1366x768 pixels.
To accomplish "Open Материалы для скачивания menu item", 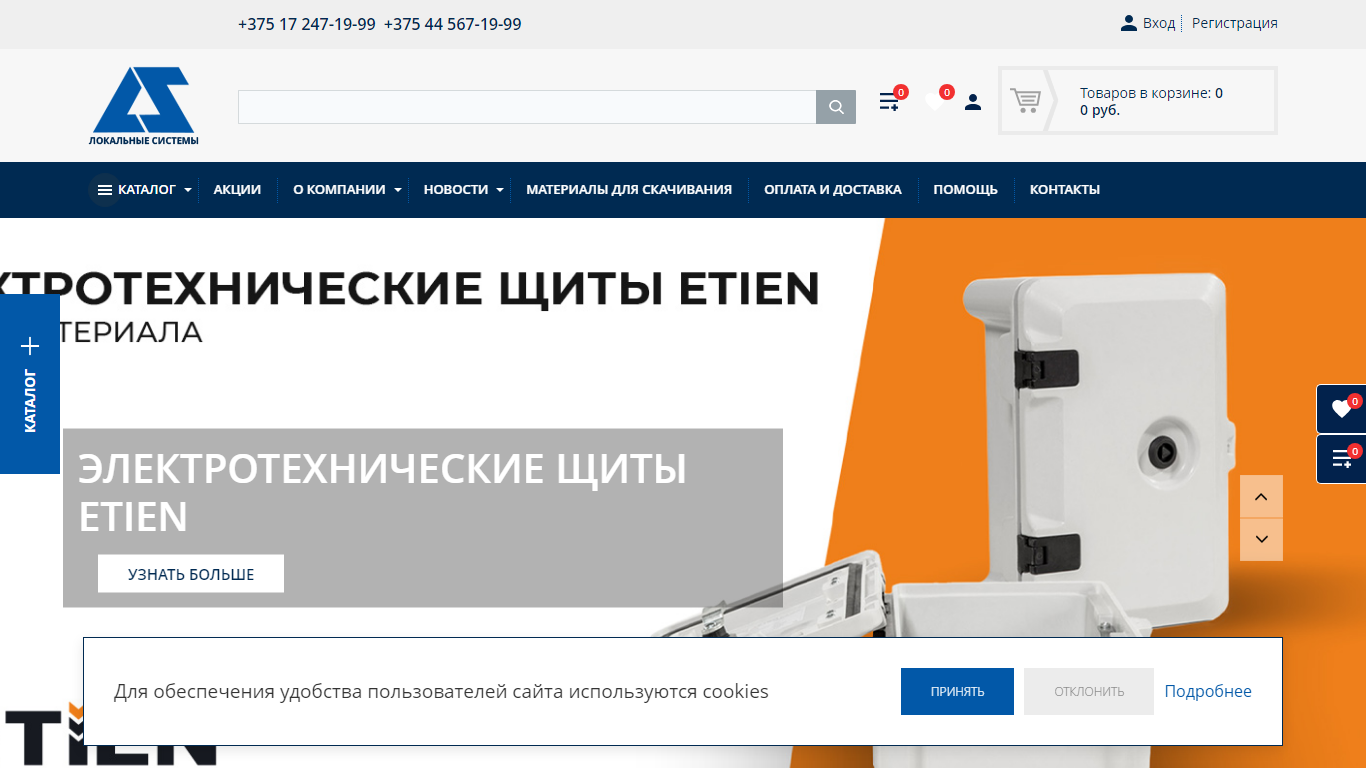I will [x=629, y=189].
